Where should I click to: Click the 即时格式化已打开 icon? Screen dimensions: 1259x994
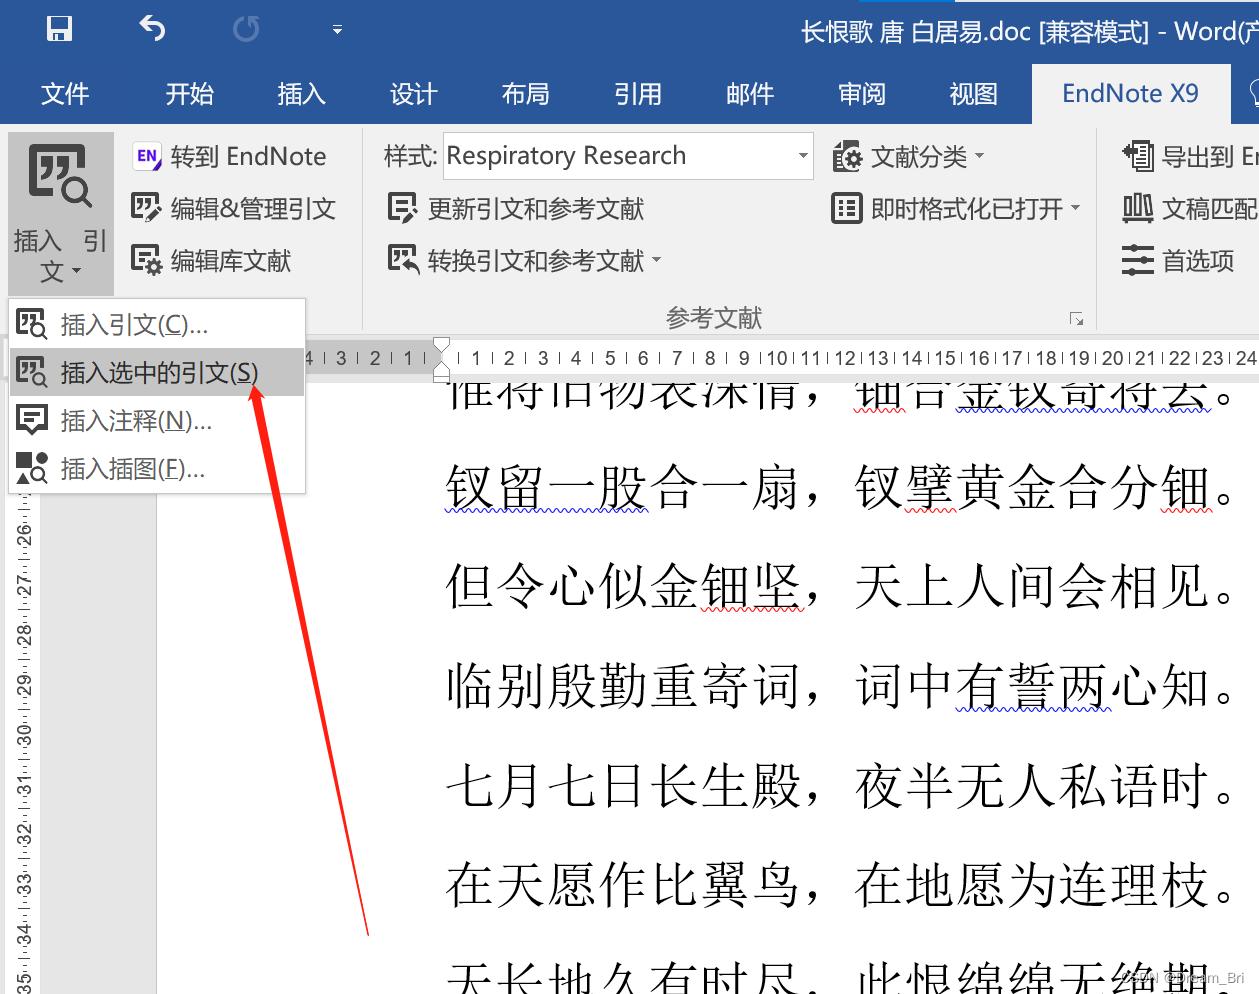(x=846, y=208)
